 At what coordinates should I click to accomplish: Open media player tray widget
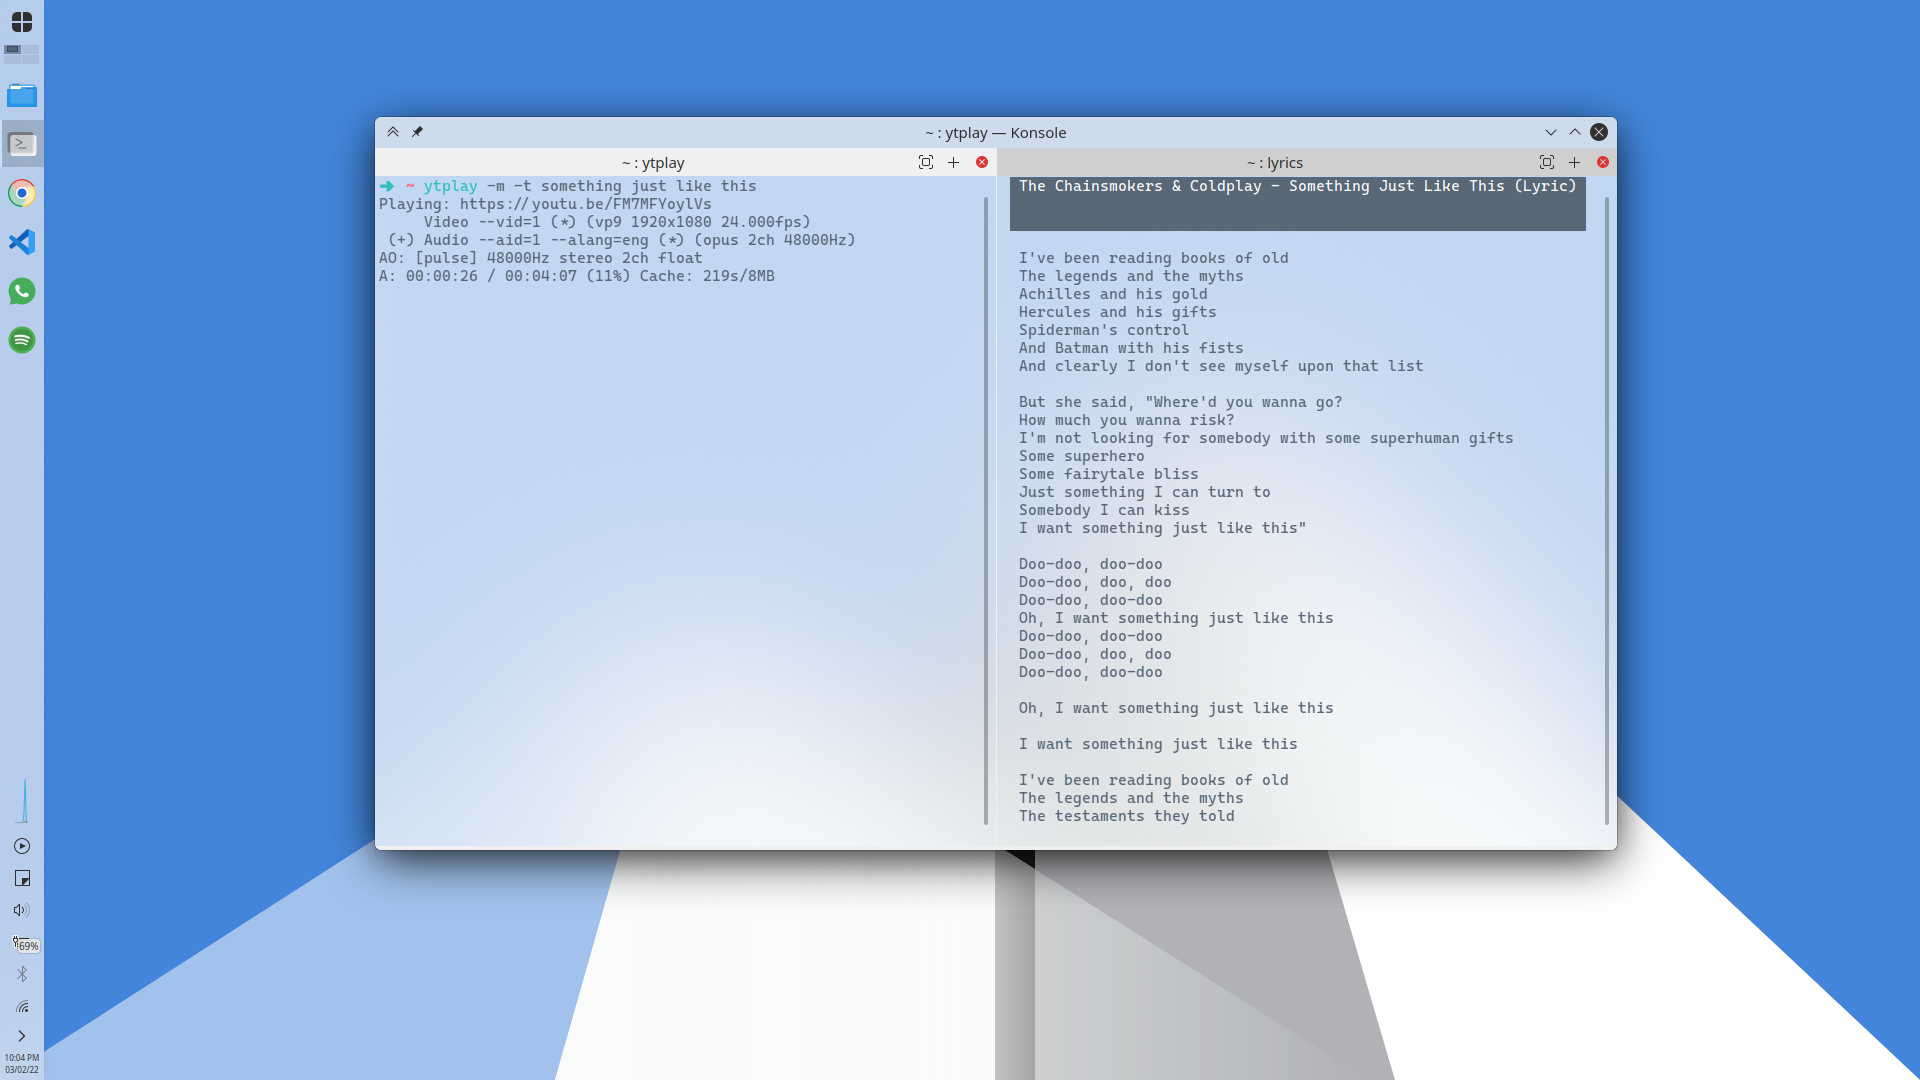tap(22, 846)
